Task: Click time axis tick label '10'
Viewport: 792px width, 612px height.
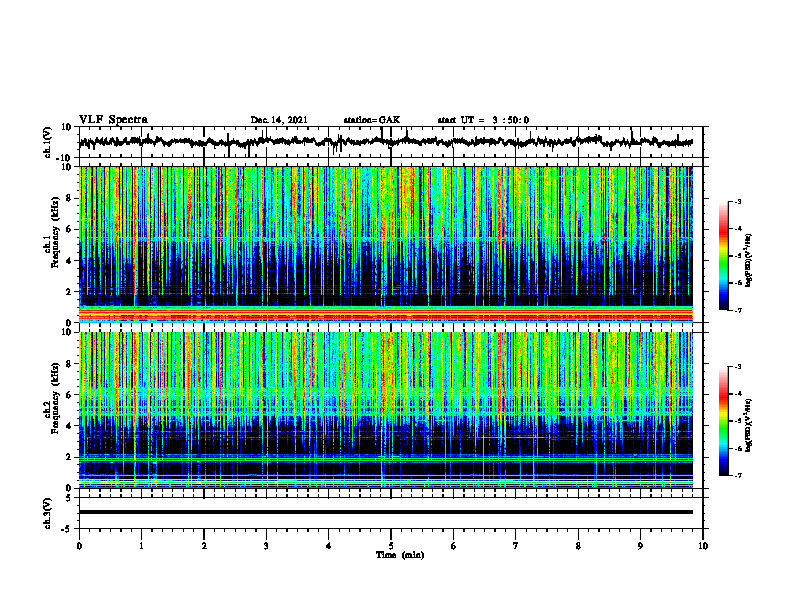Action: (x=703, y=546)
